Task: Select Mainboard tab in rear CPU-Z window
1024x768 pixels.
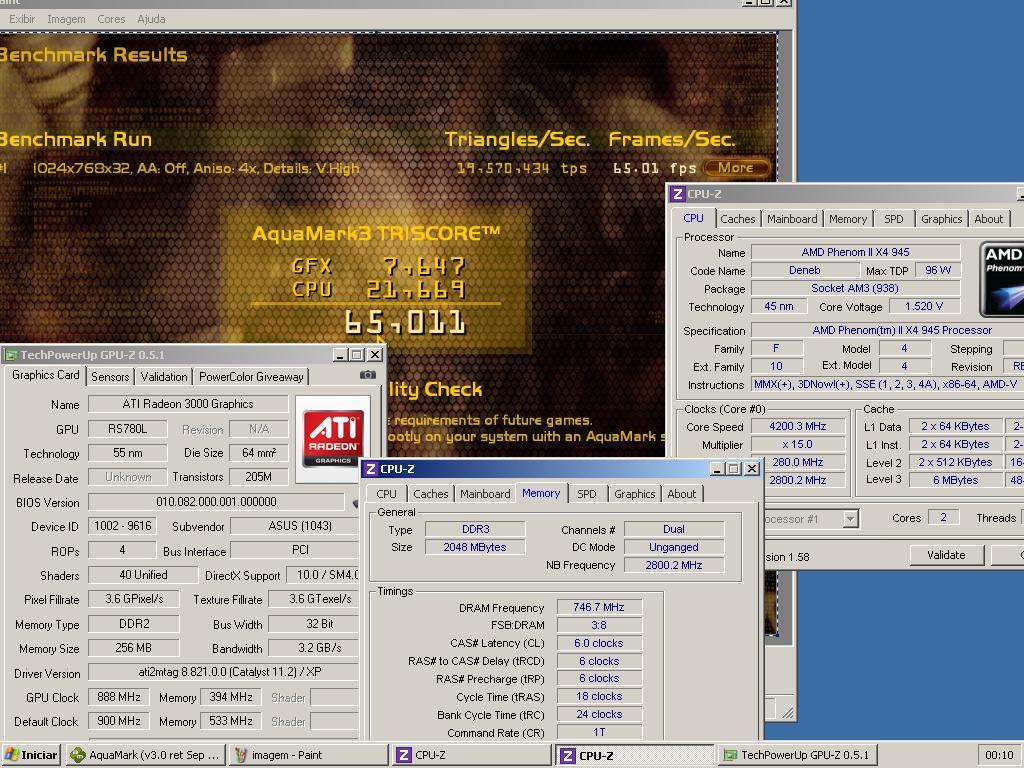Action: click(792, 219)
